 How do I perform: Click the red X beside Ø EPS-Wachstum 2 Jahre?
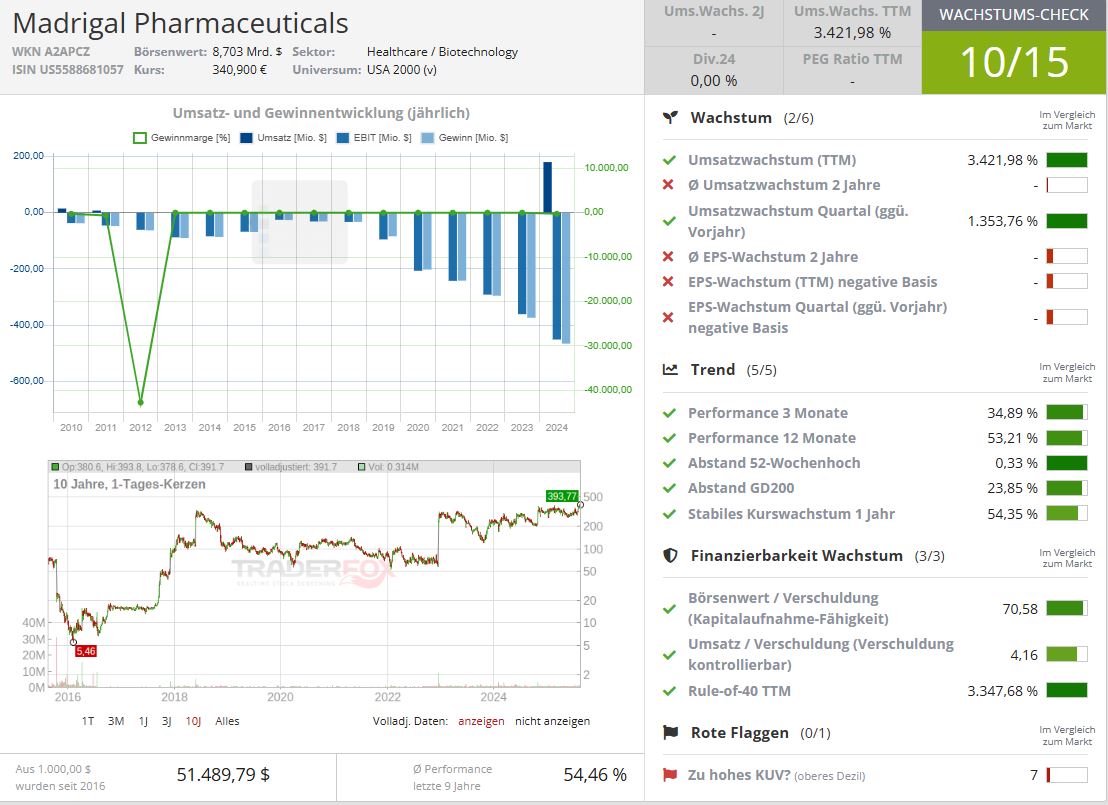pyautogui.click(x=668, y=257)
